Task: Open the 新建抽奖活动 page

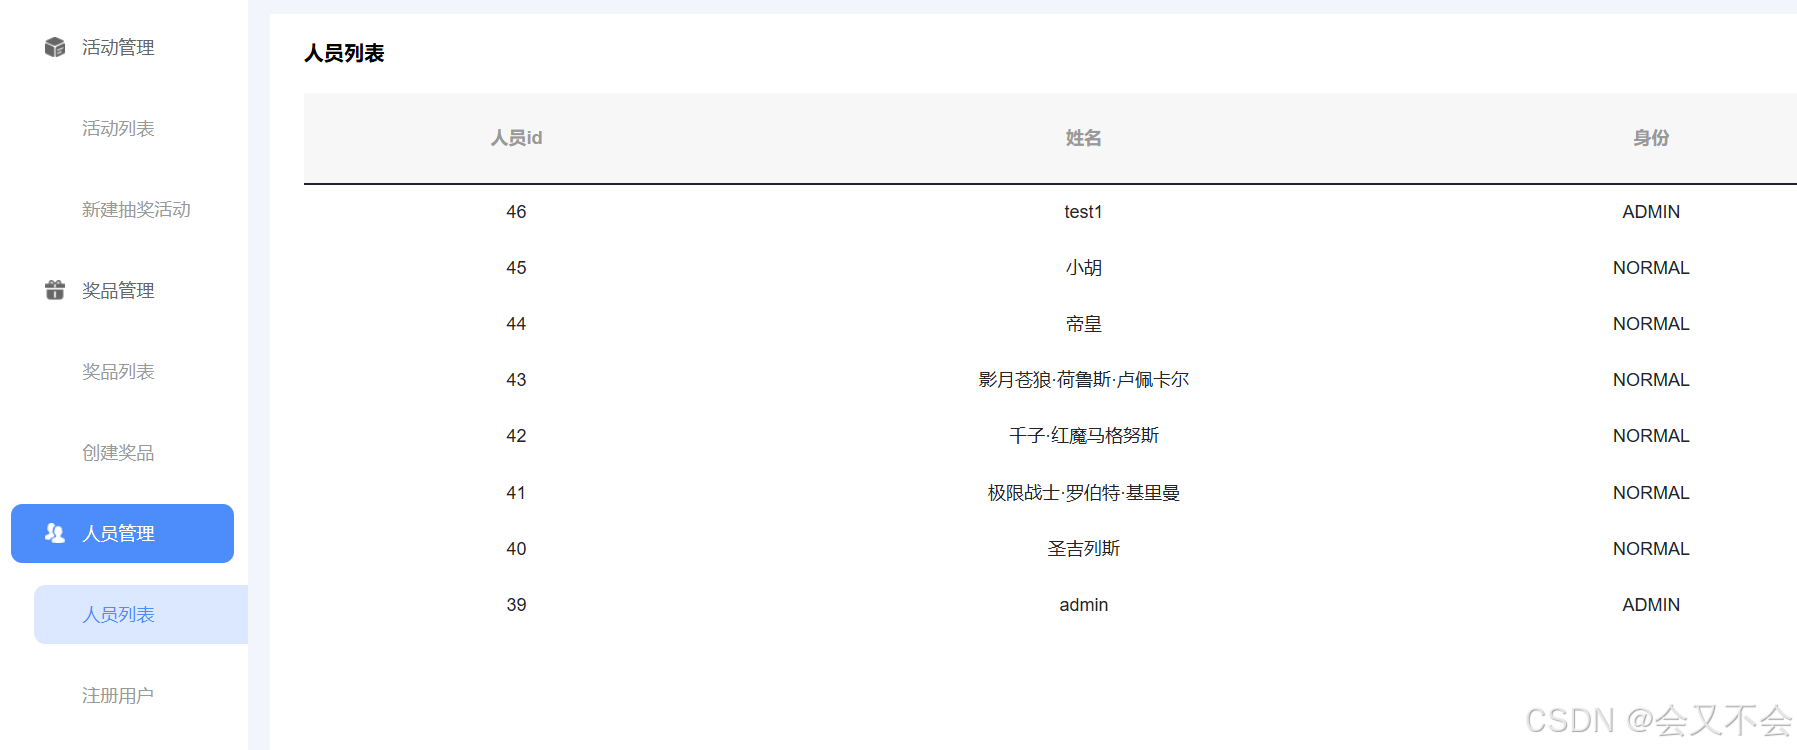Action: [x=136, y=209]
